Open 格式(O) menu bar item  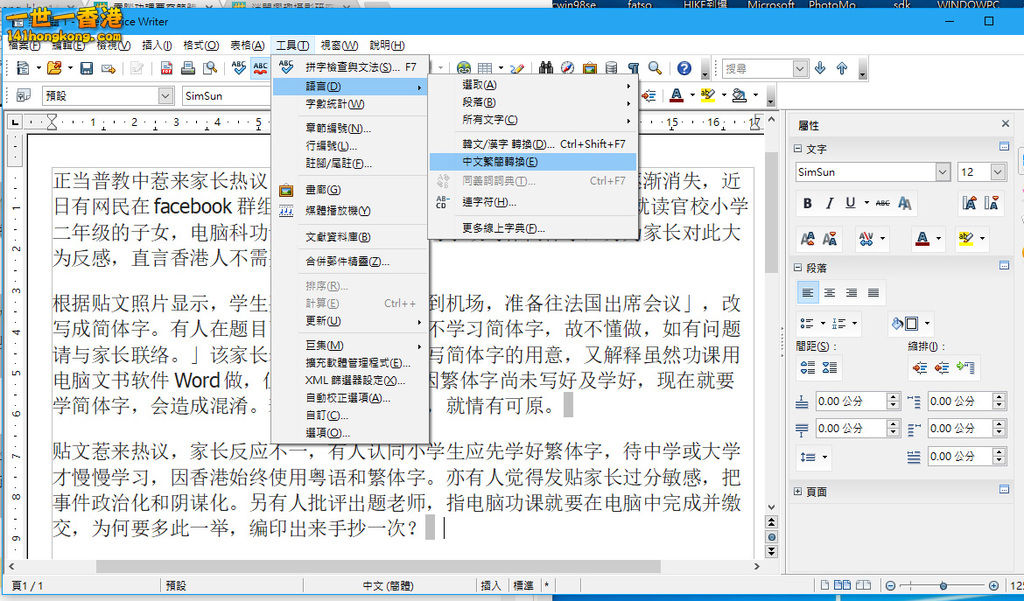(x=200, y=45)
